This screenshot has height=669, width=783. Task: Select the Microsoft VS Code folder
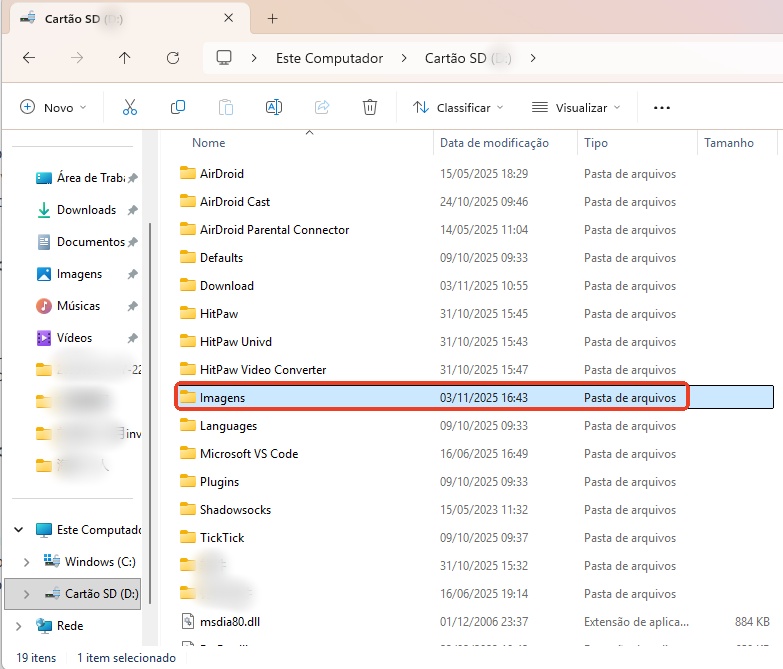tap(248, 453)
